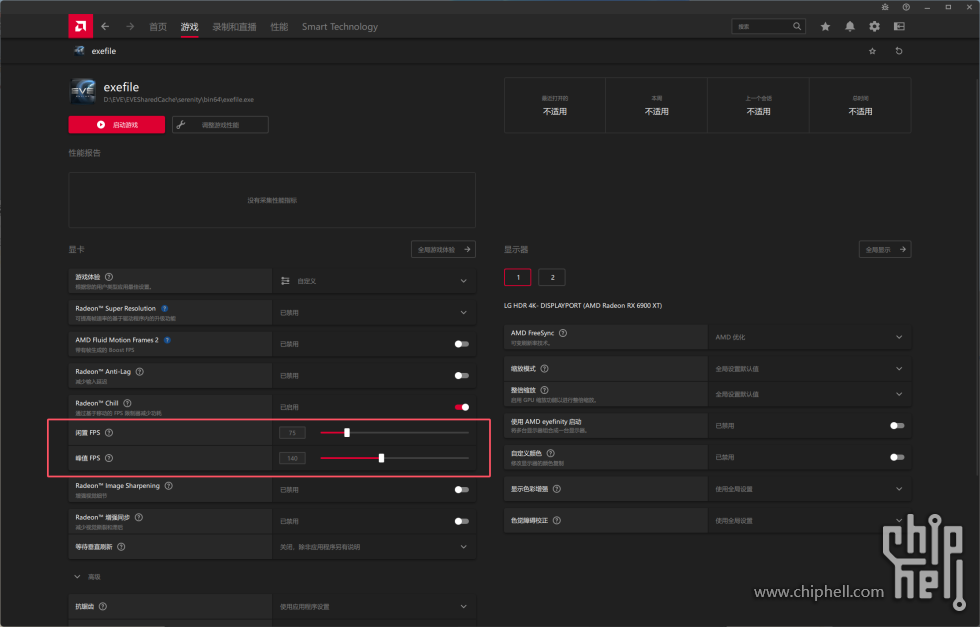Screen dimensions: 980x627
Task: Open AMD FreeSync dropdown
Action: [809, 337]
